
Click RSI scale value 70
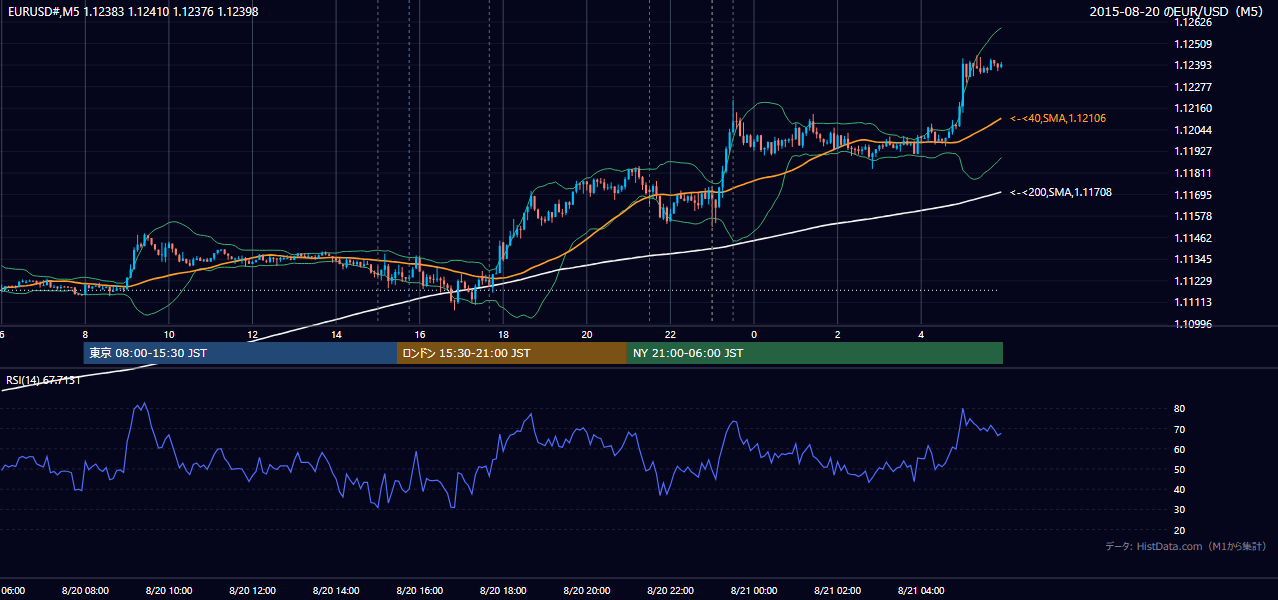(1180, 429)
